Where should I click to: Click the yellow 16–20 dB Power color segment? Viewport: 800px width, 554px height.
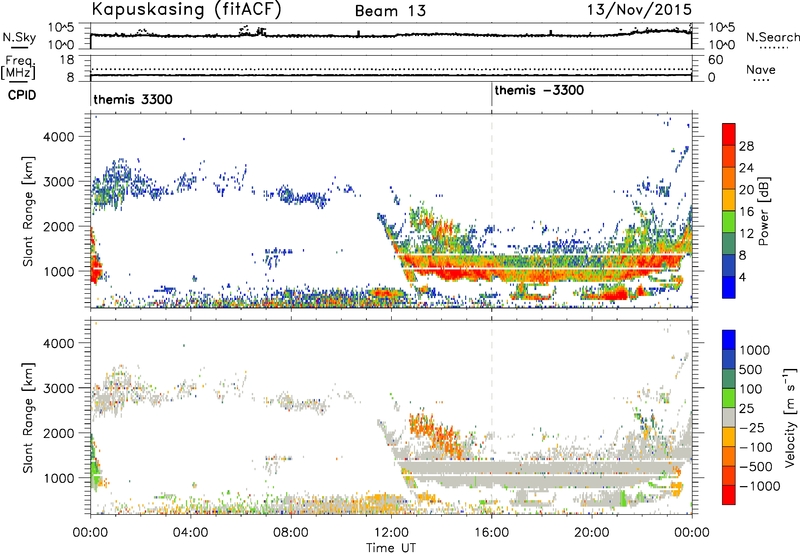729,200
